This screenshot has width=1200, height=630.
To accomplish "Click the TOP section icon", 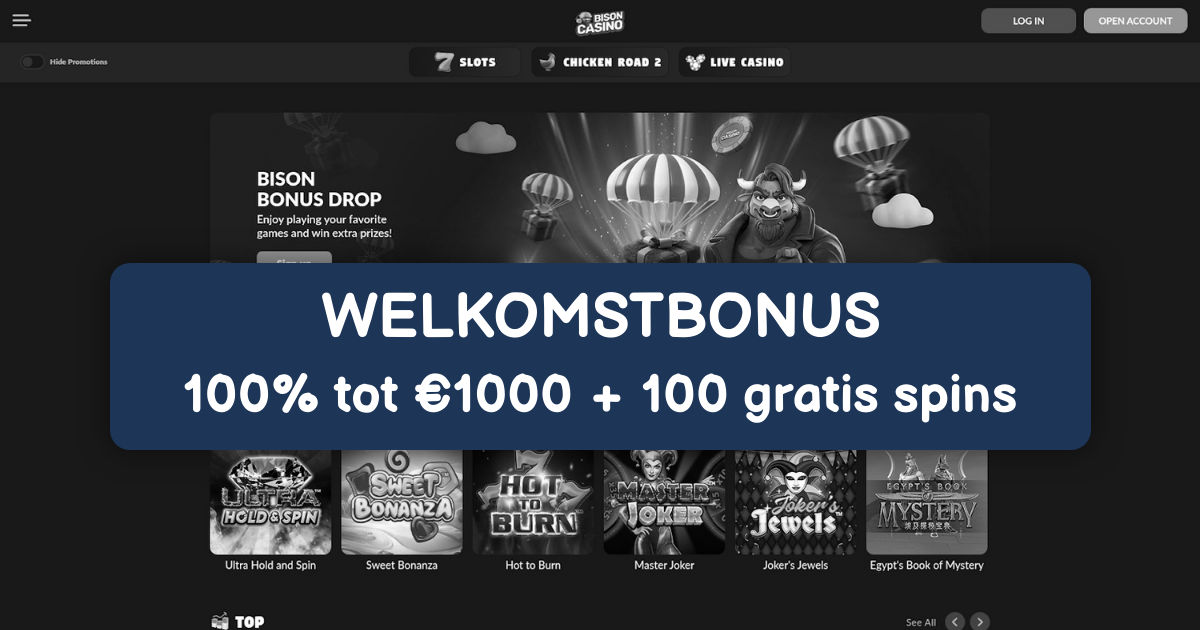I will pyautogui.click(x=220, y=622).
